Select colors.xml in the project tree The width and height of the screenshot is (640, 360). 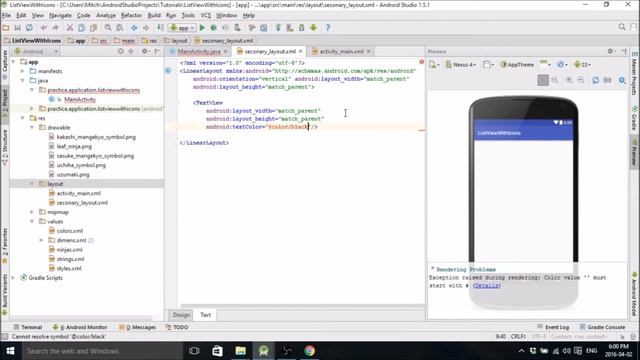[x=66, y=231]
